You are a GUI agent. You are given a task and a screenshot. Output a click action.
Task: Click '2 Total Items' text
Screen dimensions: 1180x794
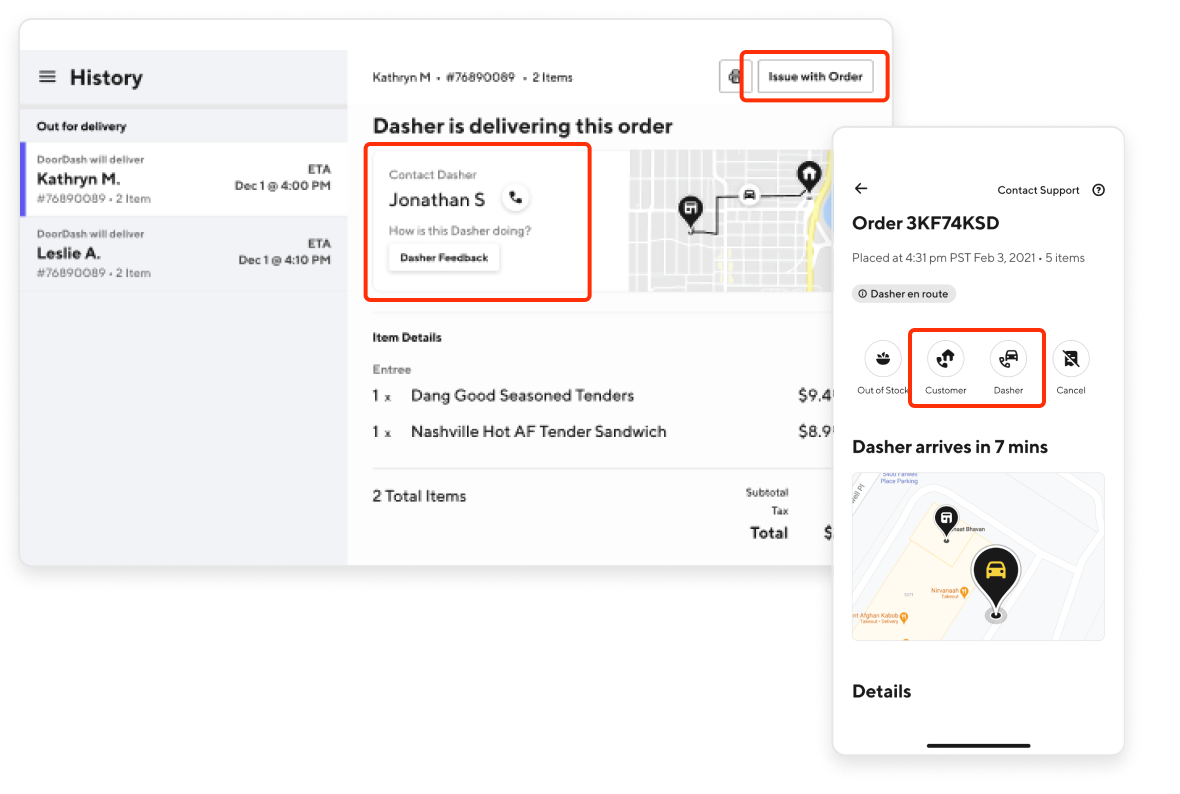coord(419,496)
